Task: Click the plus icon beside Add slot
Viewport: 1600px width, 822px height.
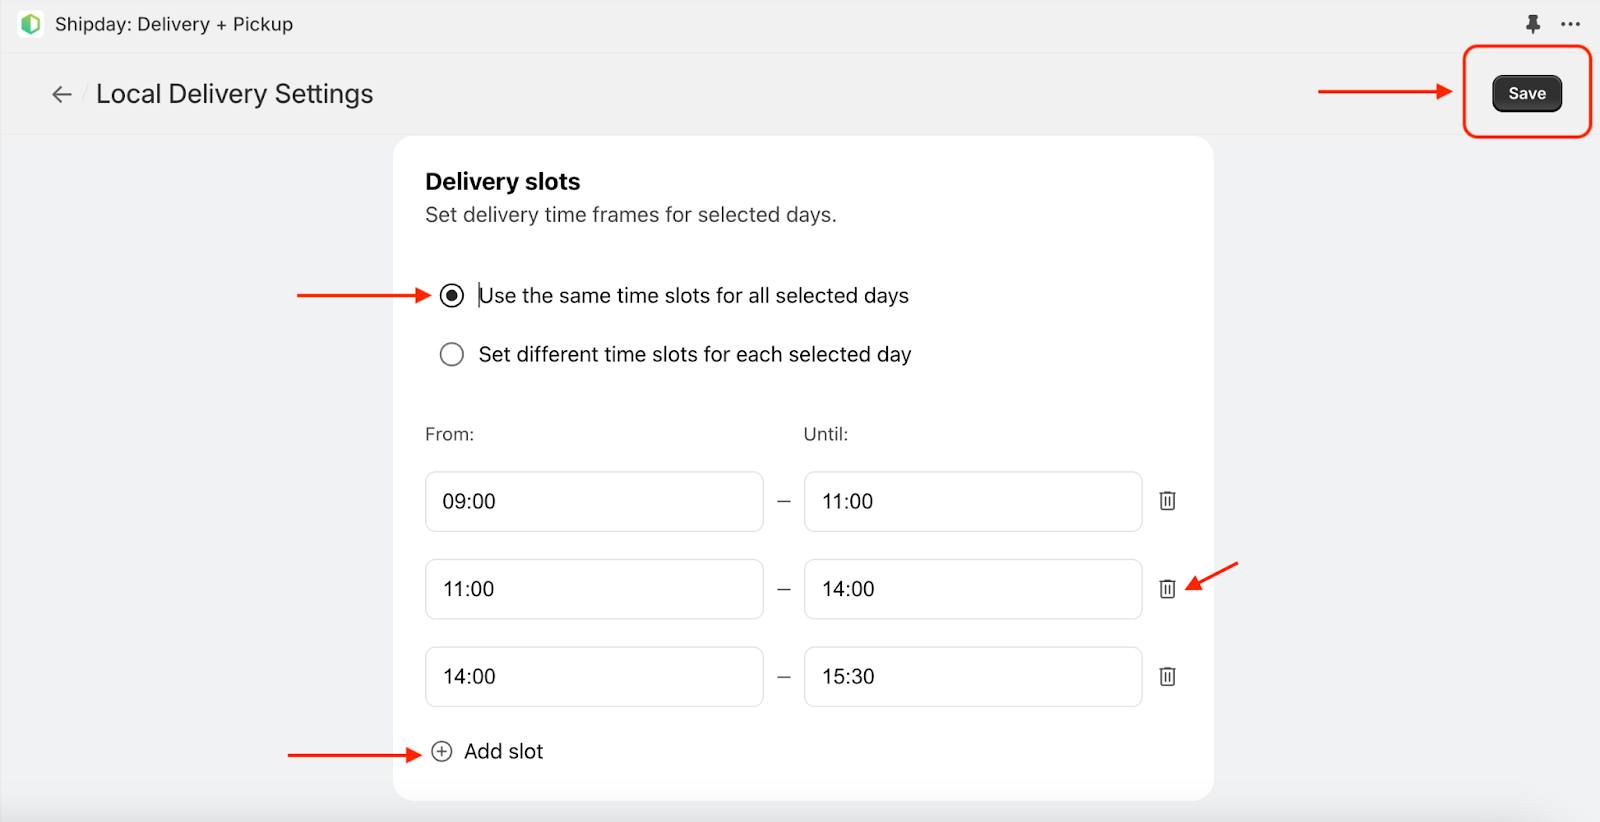Action: coord(442,752)
